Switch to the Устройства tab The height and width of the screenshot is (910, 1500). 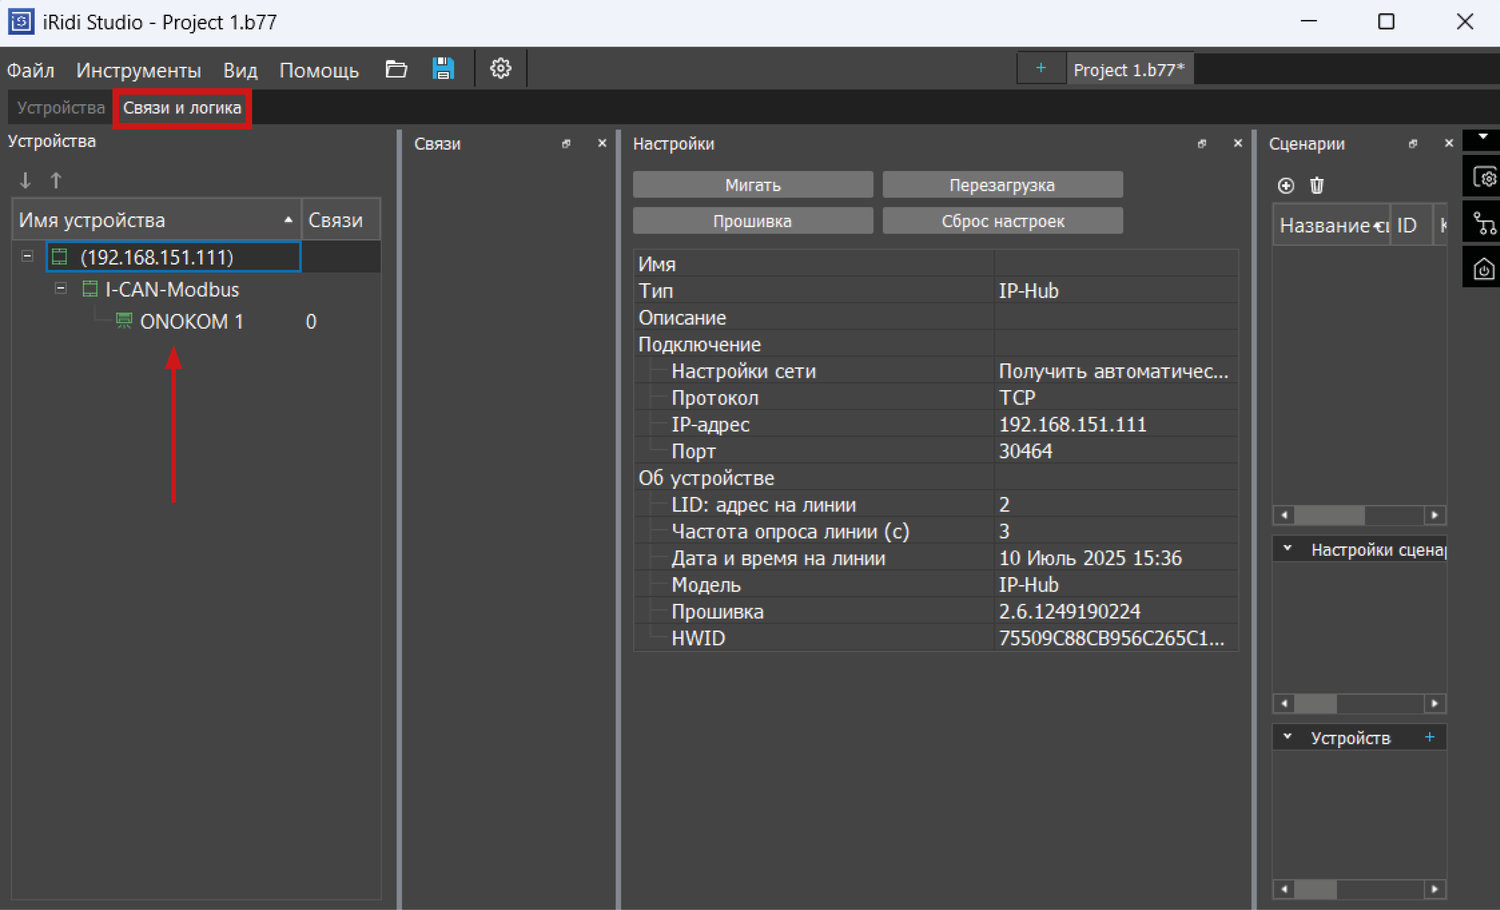[x=60, y=108]
